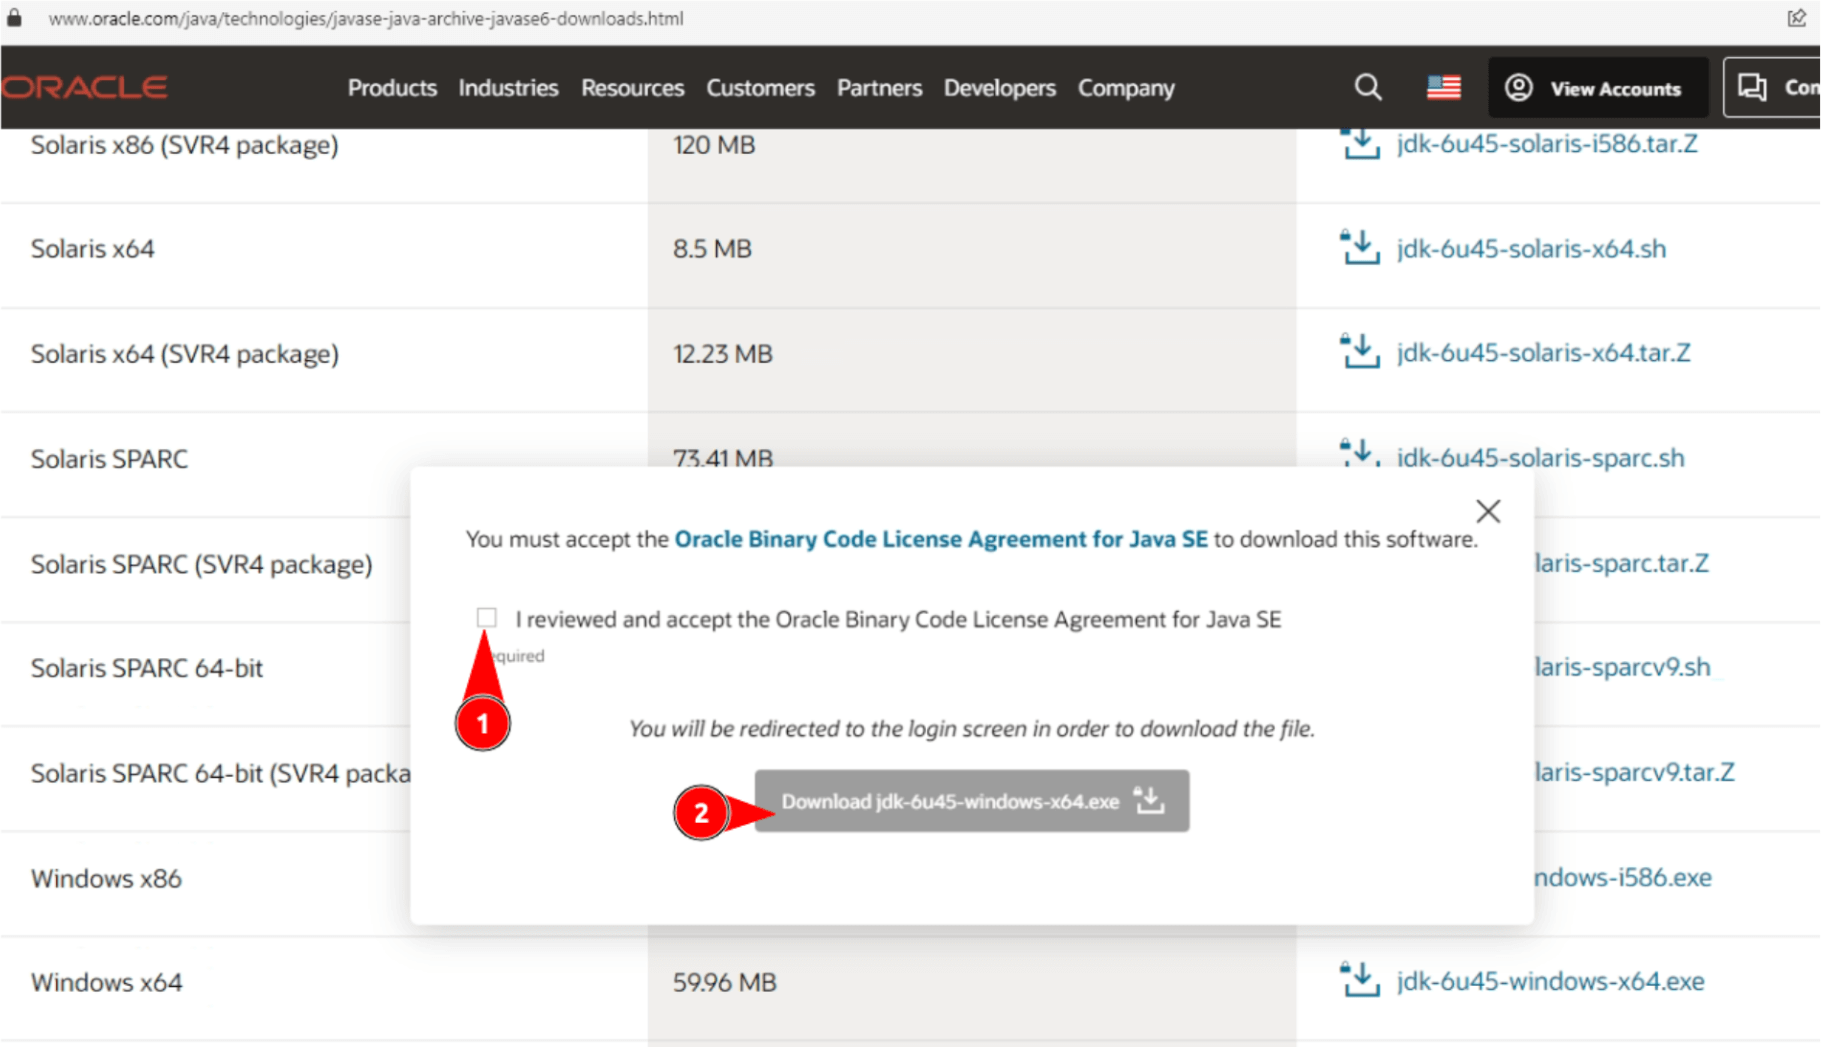Viewport: 1838px width, 1047px height.
Task: Select the Solaris x64 row label
Action: [x=93, y=250]
